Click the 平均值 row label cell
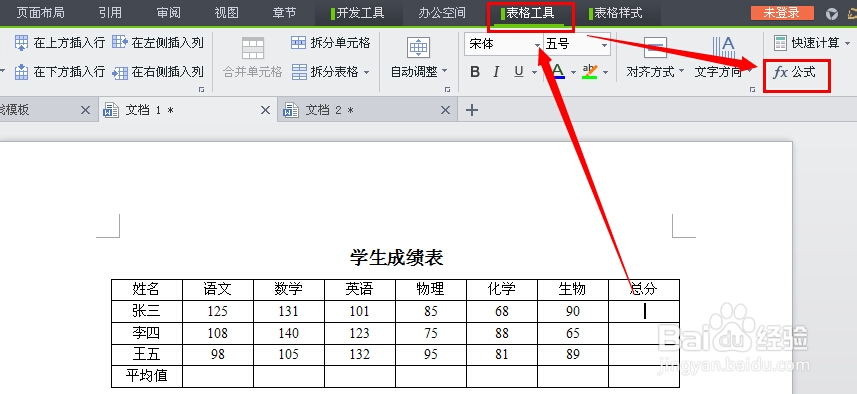This screenshot has width=857, height=394. 146,376
